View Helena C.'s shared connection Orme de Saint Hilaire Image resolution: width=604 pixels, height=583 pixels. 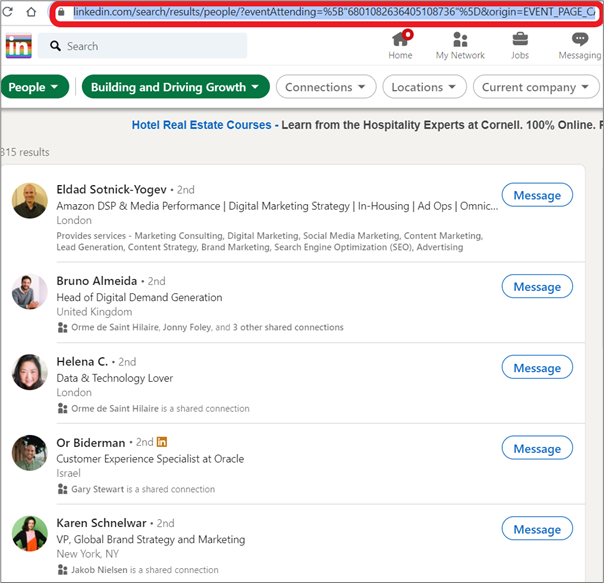[160, 408]
